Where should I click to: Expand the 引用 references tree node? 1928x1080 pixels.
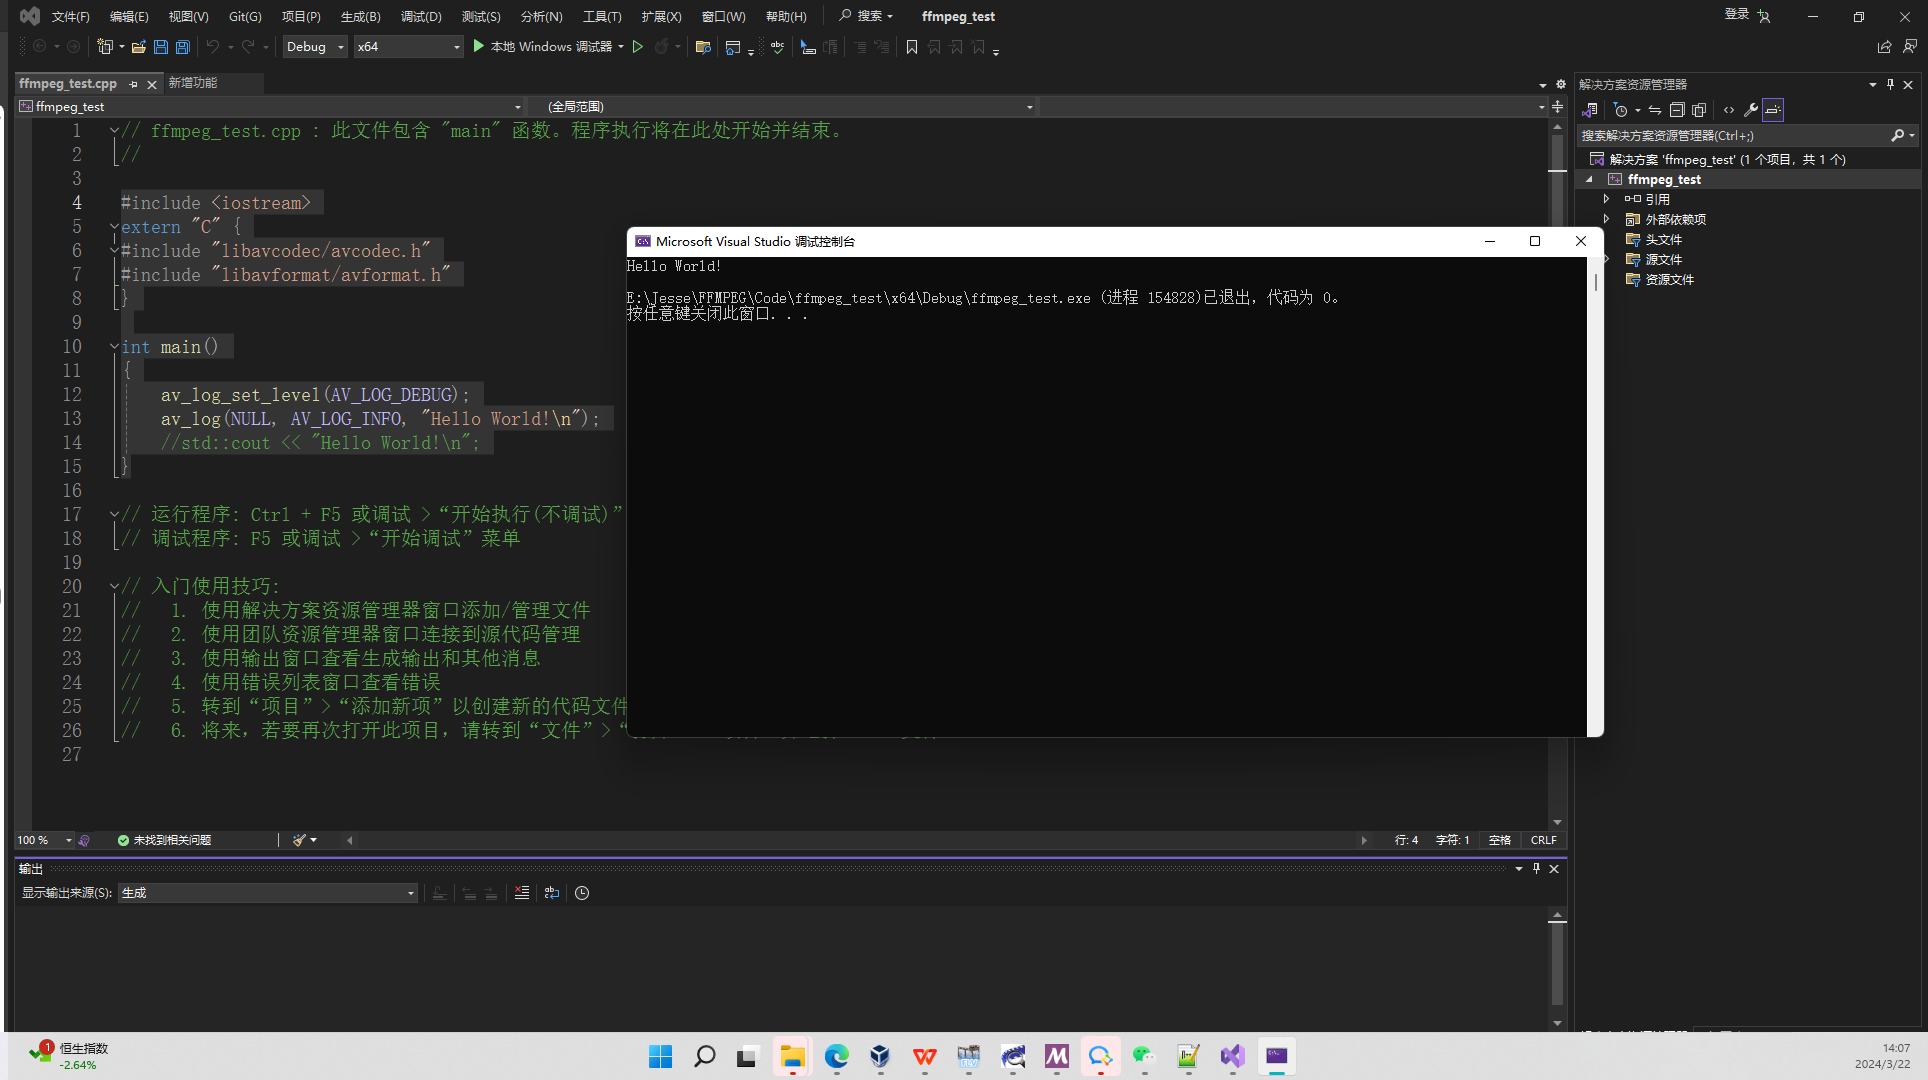[1606, 199]
